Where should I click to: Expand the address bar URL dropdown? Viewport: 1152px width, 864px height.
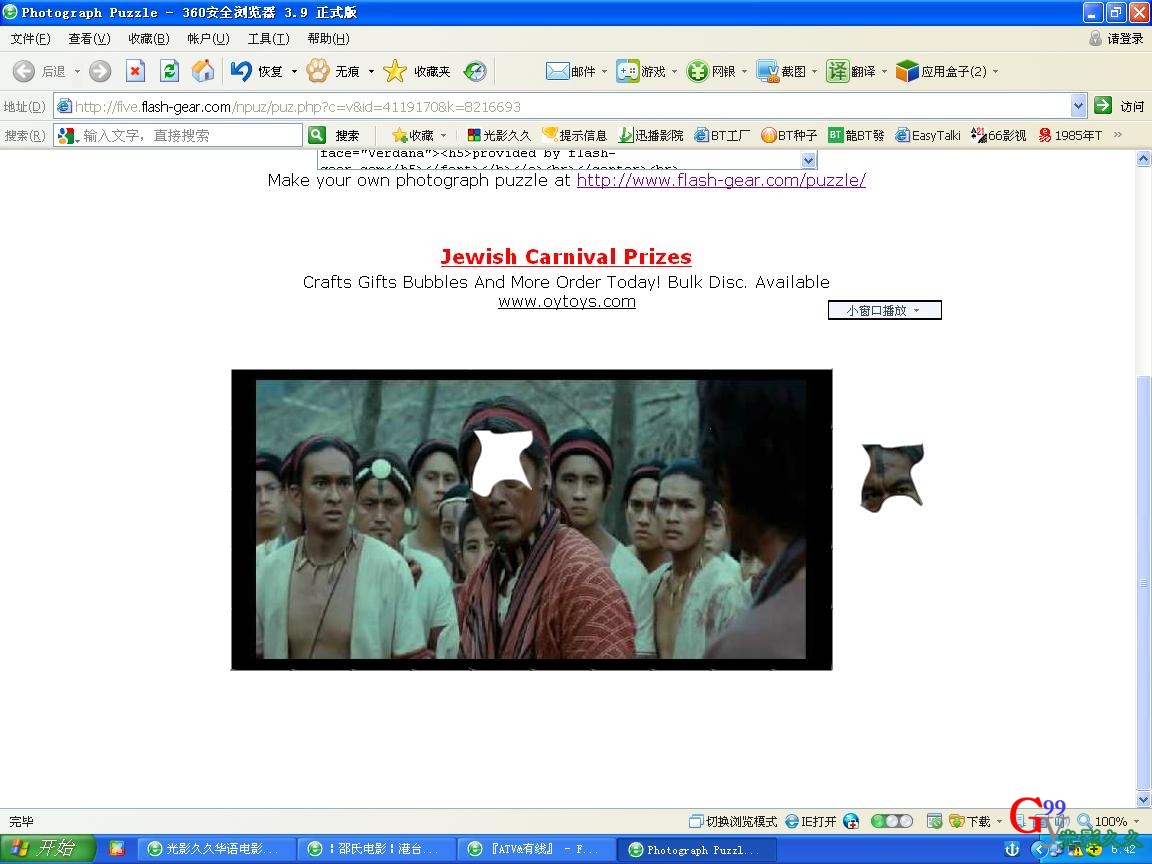pyautogui.click(x=1078, y=106)
